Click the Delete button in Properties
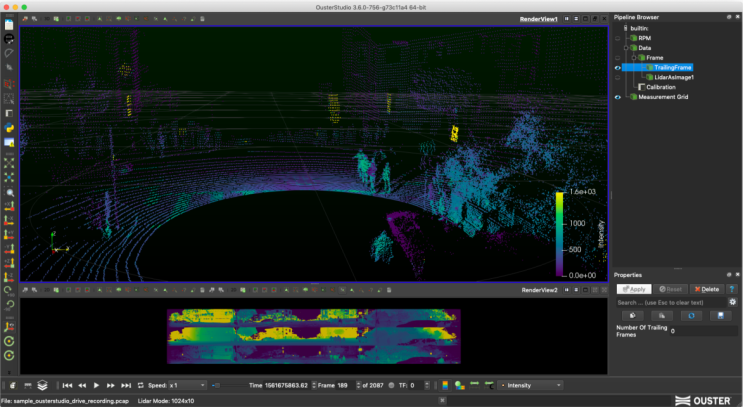The width and height of the screenshot is (743, 407). tap(707, 289)
